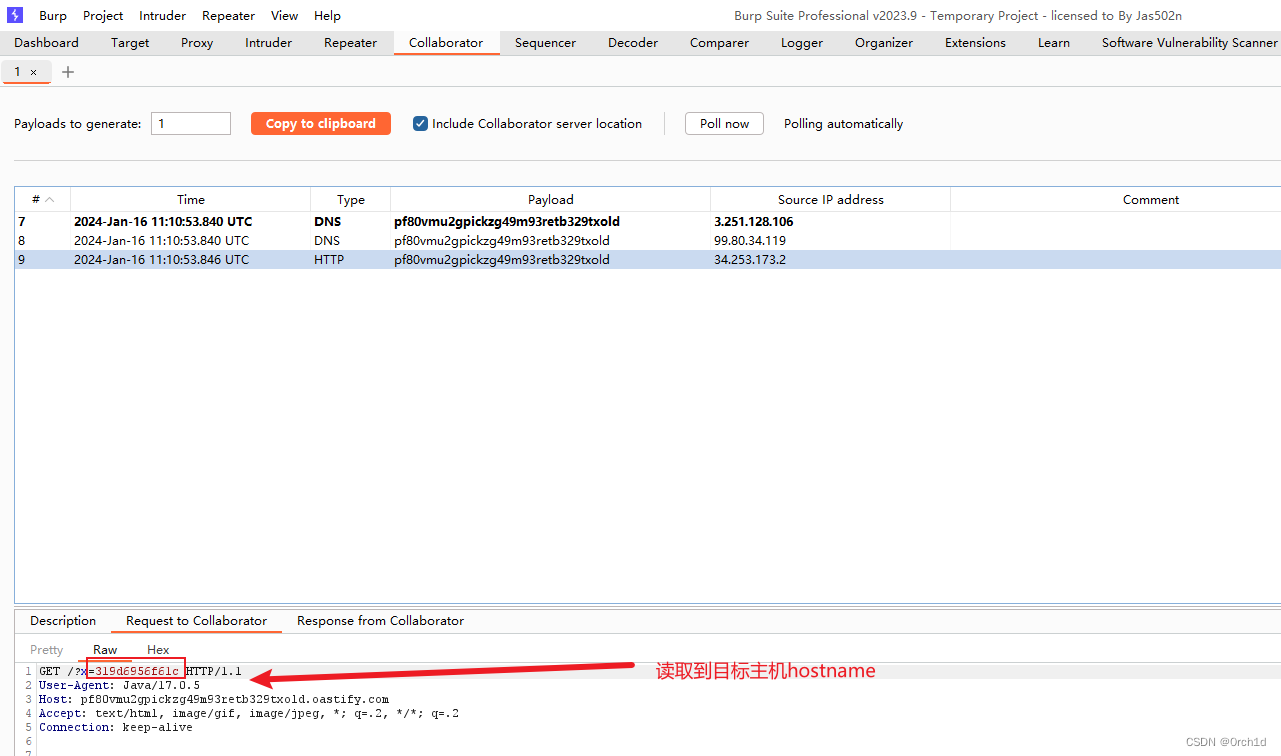Image resolution: width=1281 pixels, height=756 pixels.
Task: Open the View menu
Action: click(x=284, y=15)
